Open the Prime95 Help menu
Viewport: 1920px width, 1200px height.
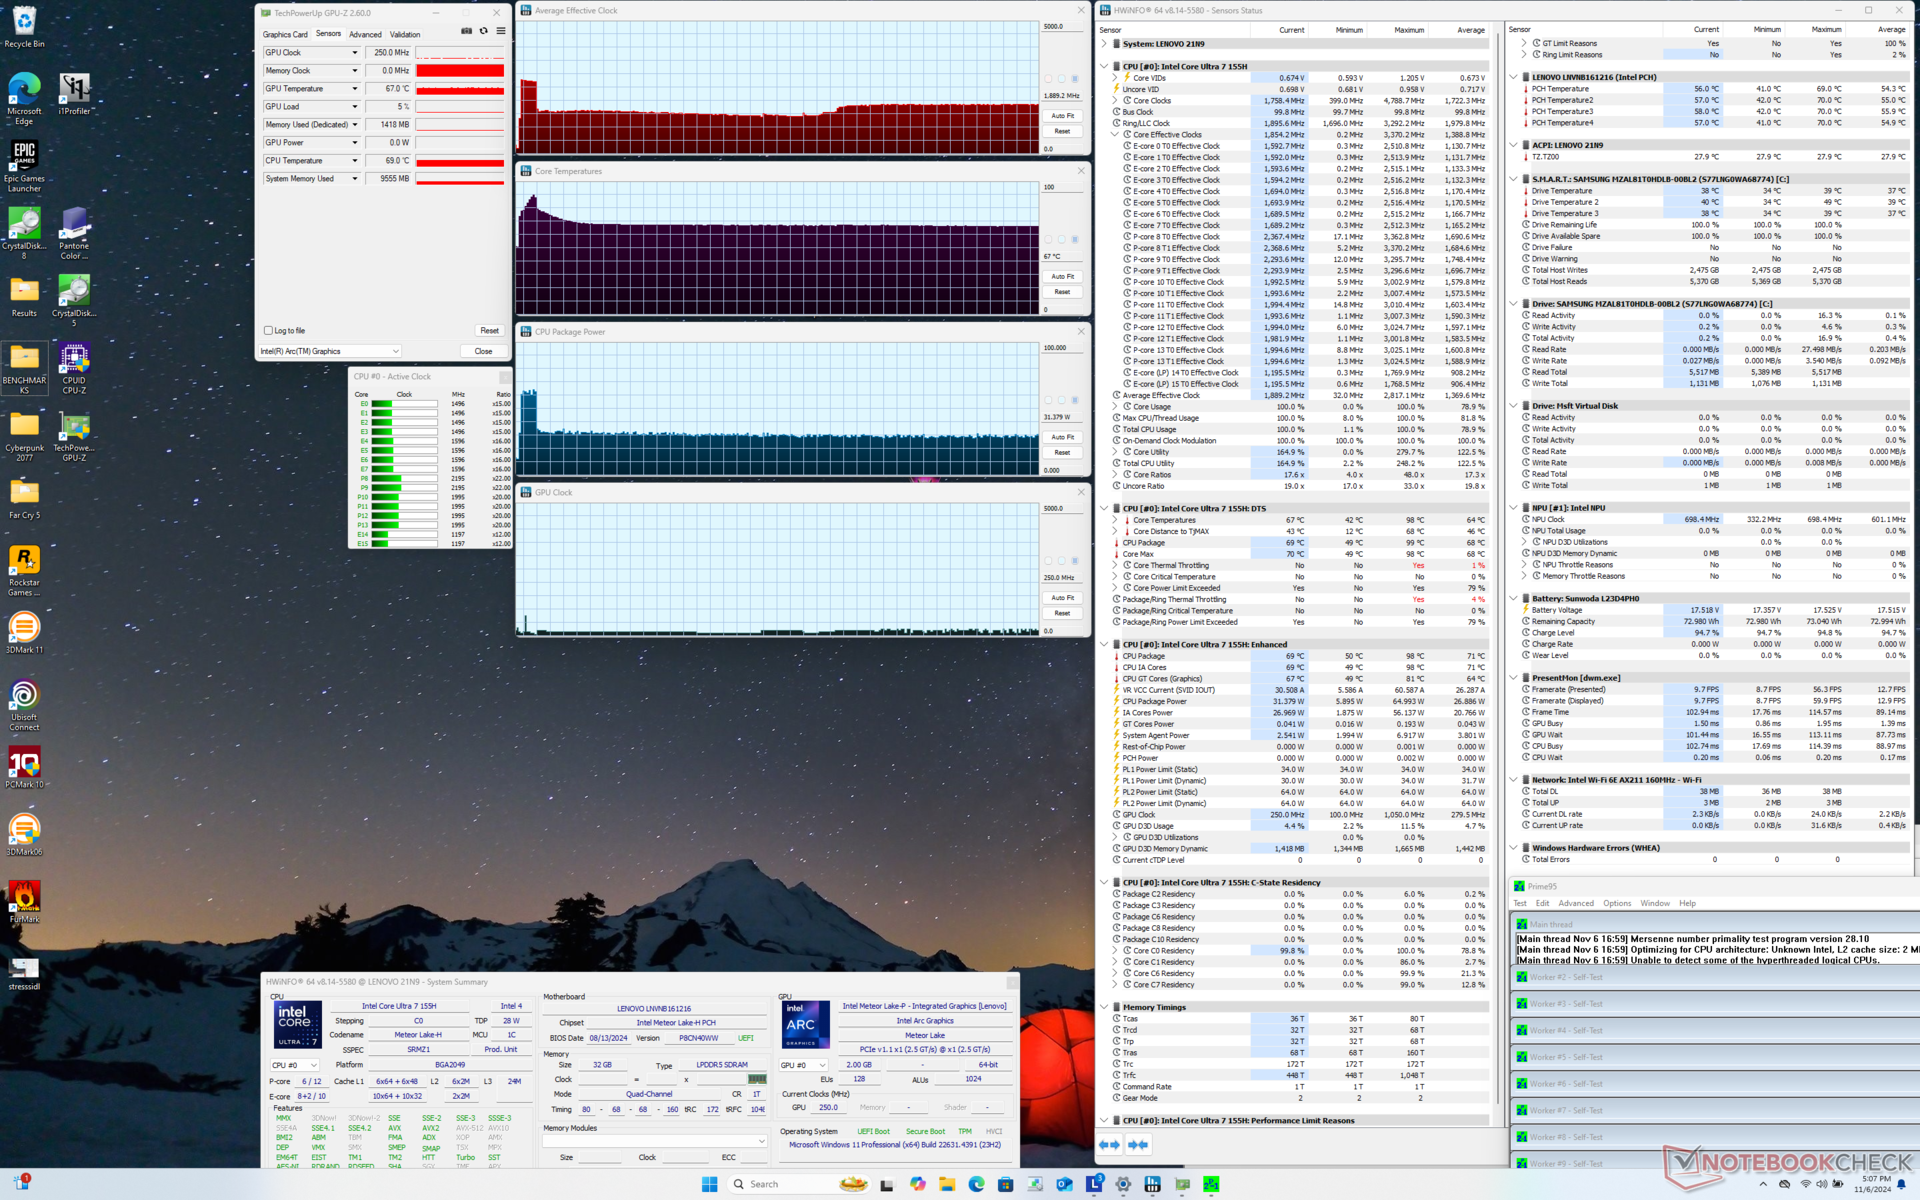click(x=1687, y=903)
